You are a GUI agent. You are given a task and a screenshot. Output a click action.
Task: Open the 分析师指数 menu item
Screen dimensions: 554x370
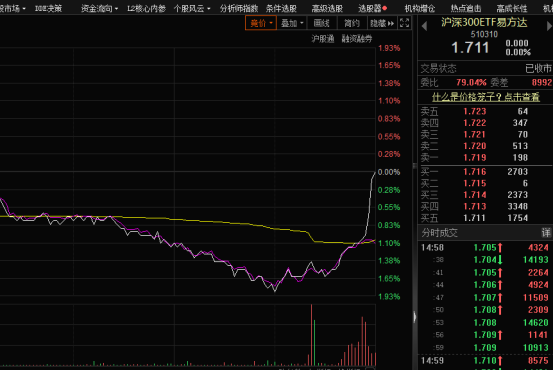pyautogui.click(x=238, y=8)
